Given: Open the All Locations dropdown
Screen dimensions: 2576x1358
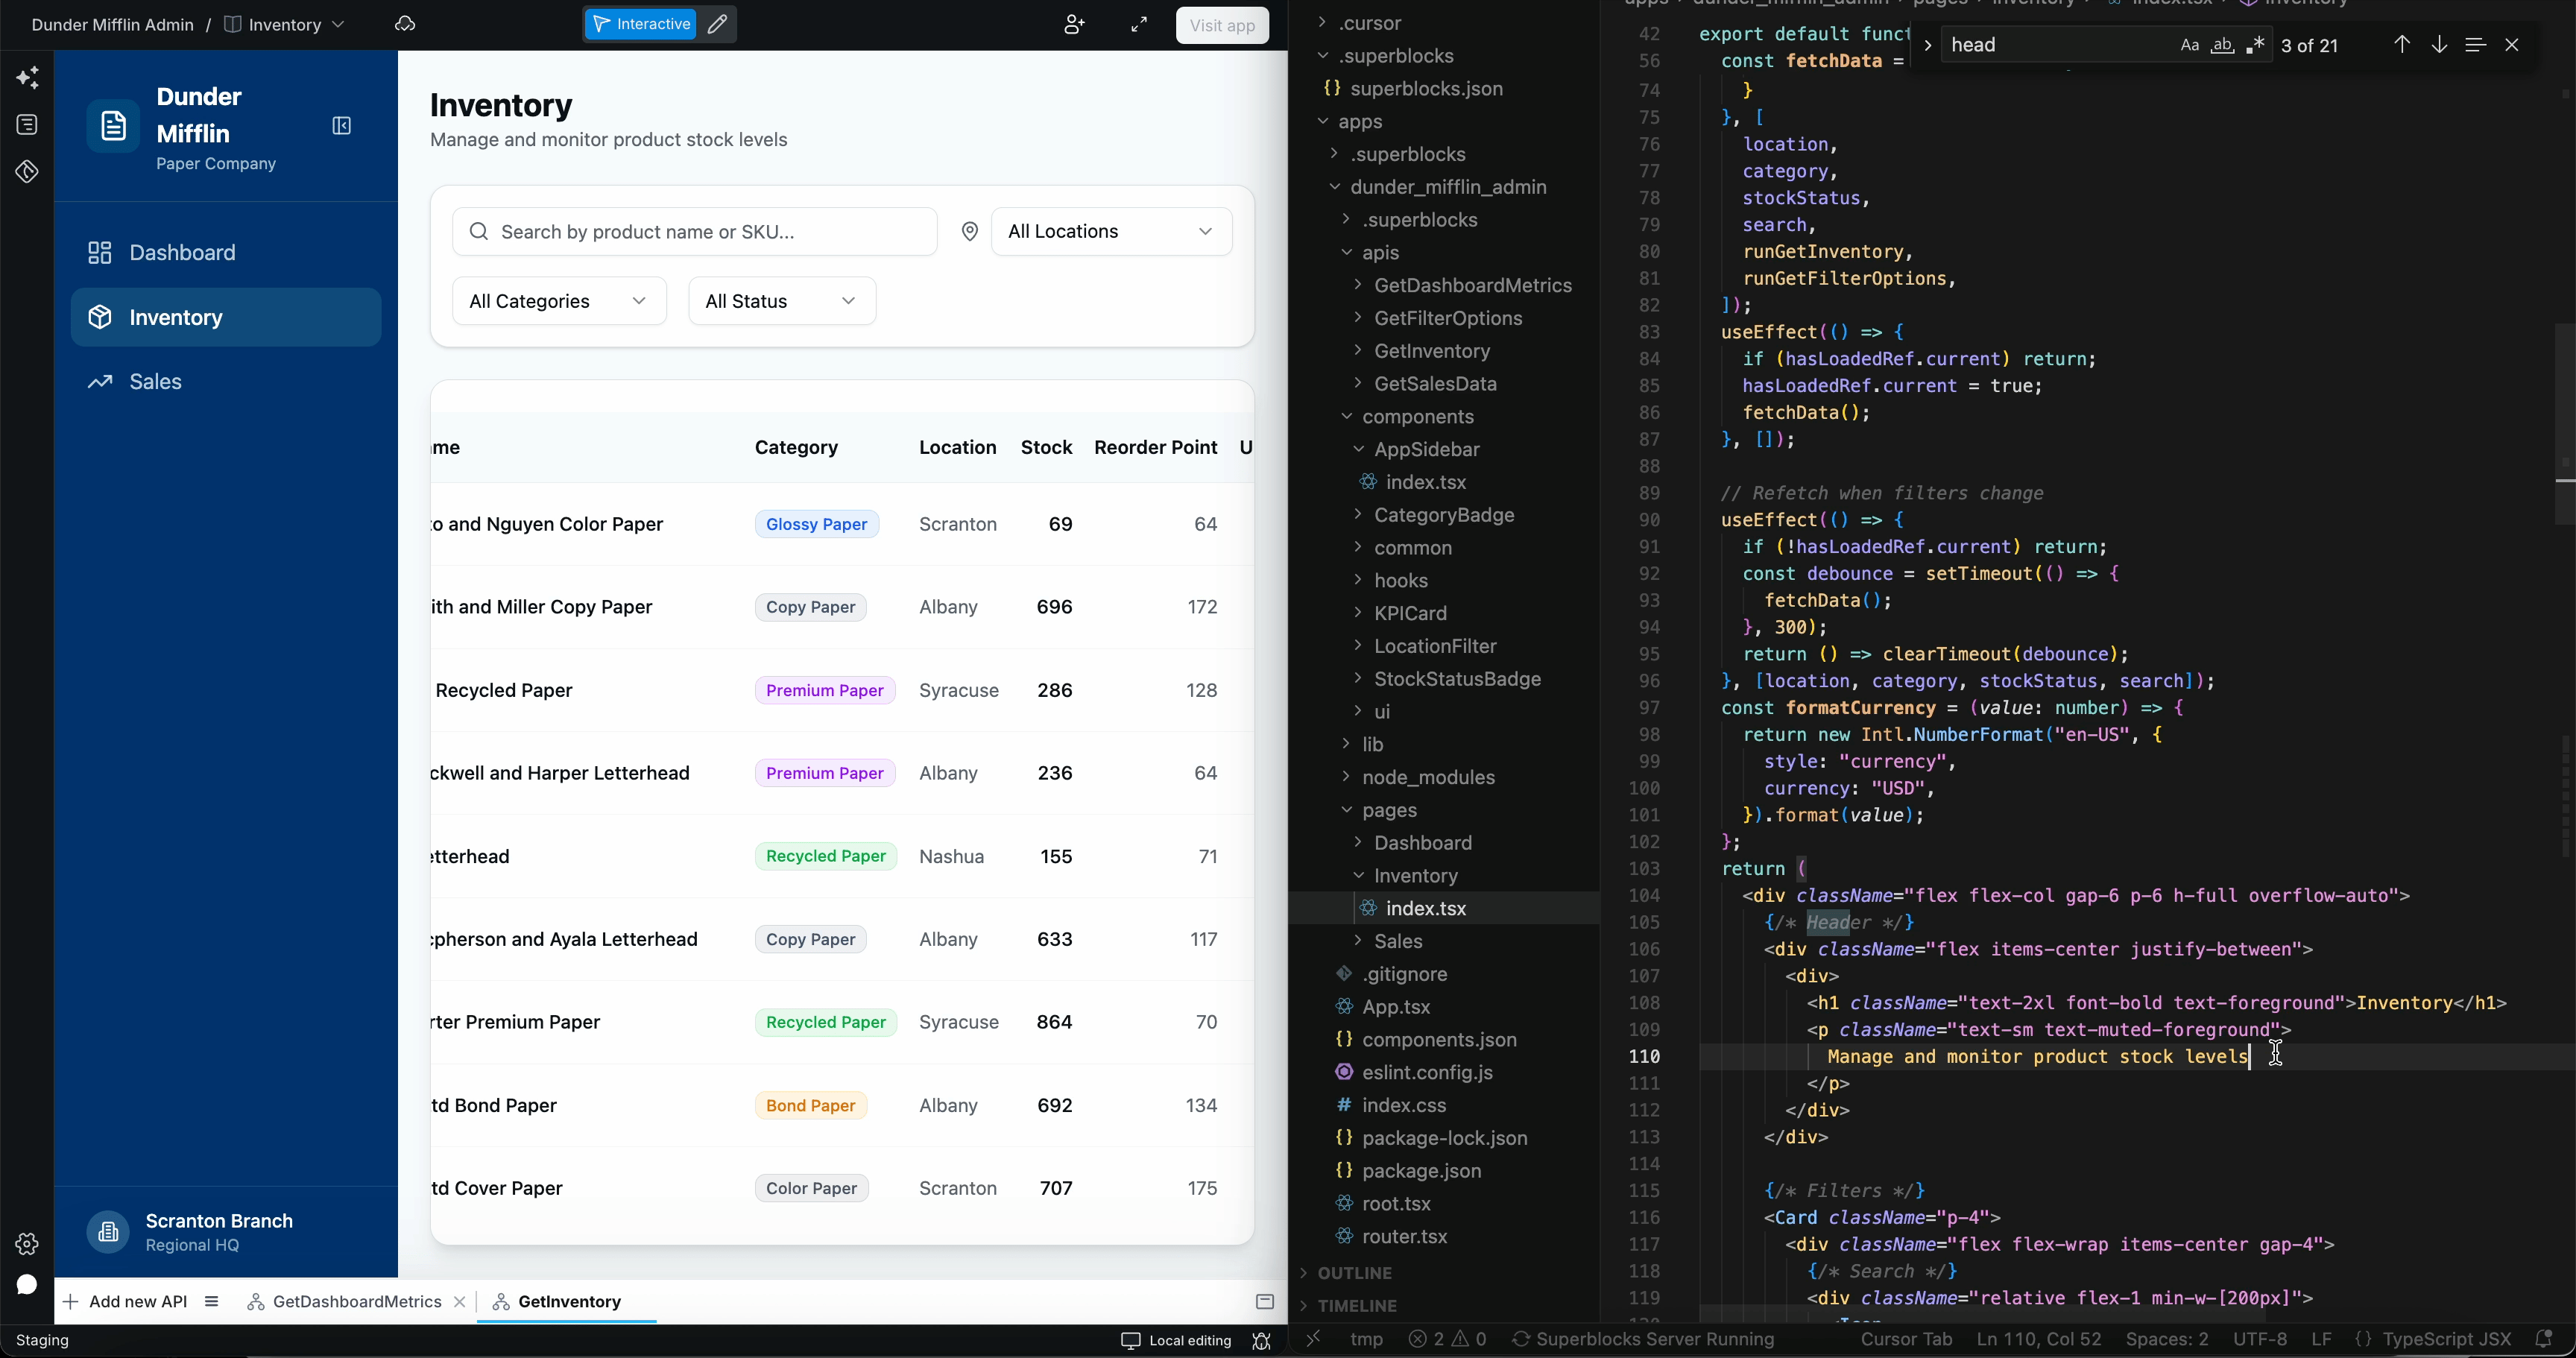Looking at the screenshot, I should coord(1111,232).
